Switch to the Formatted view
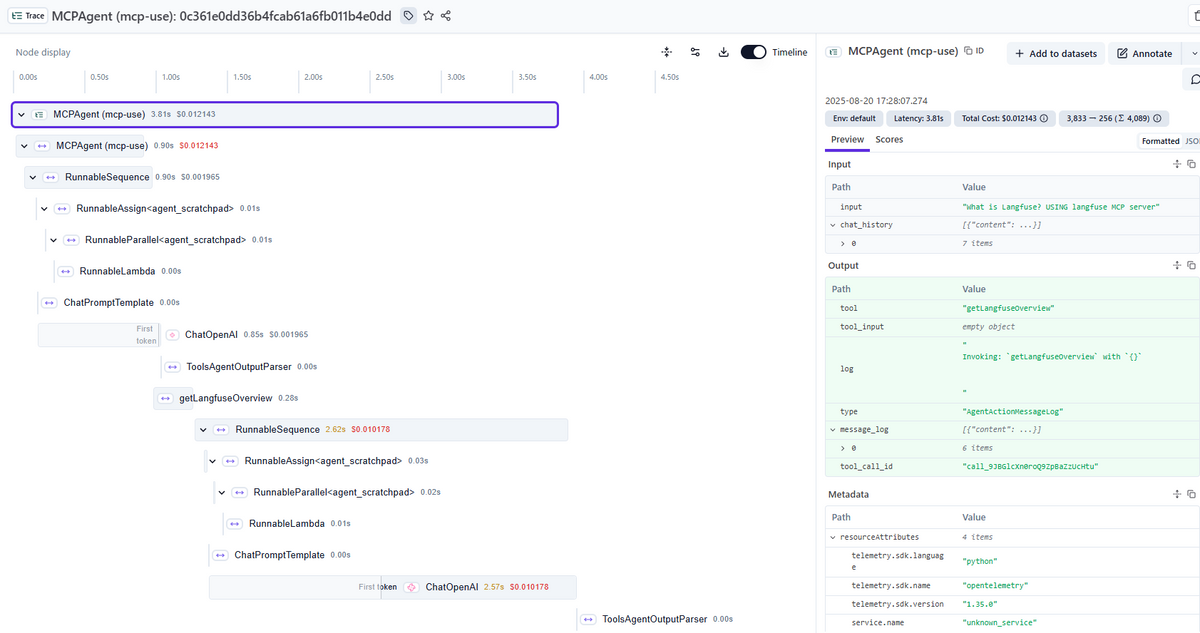 (x=1160, y=141)
